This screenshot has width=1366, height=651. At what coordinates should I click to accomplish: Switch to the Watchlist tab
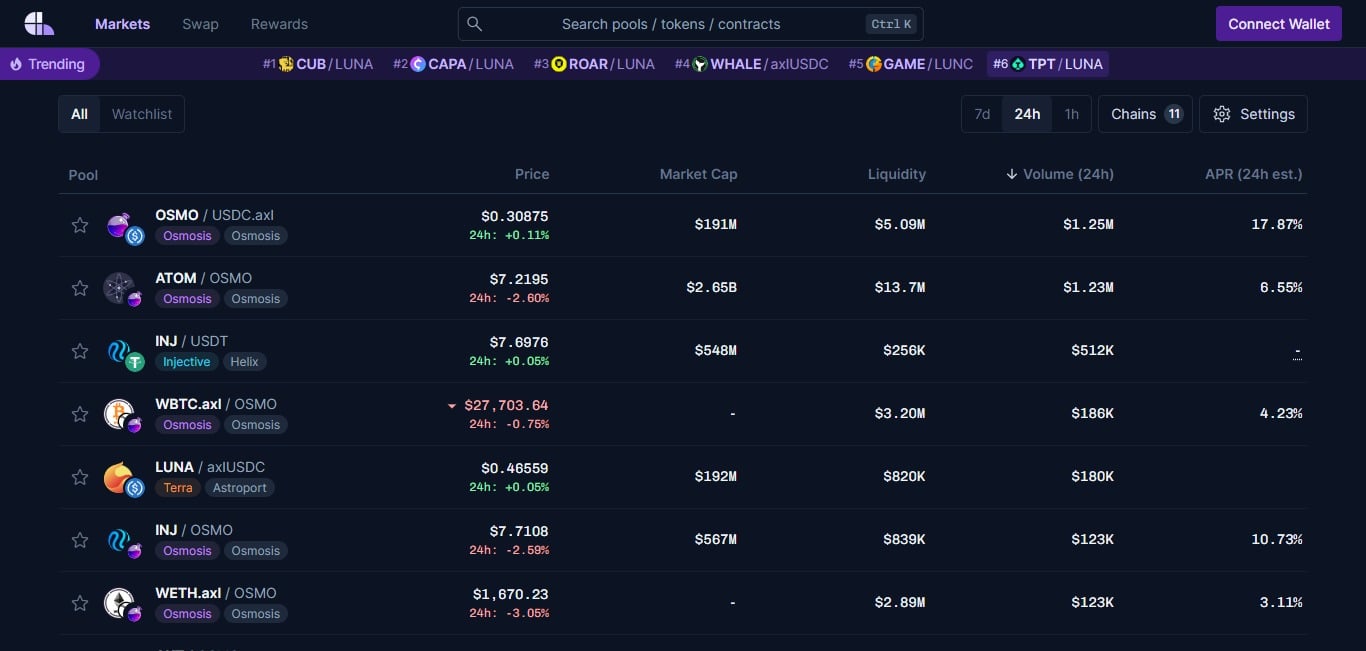(141, 114)
